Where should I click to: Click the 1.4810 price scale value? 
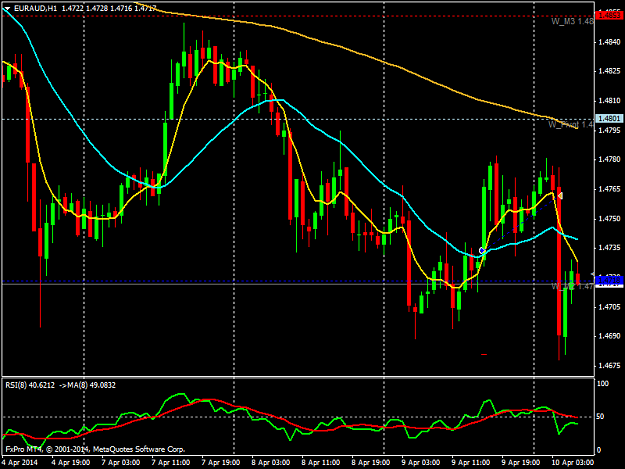[609, 101]
